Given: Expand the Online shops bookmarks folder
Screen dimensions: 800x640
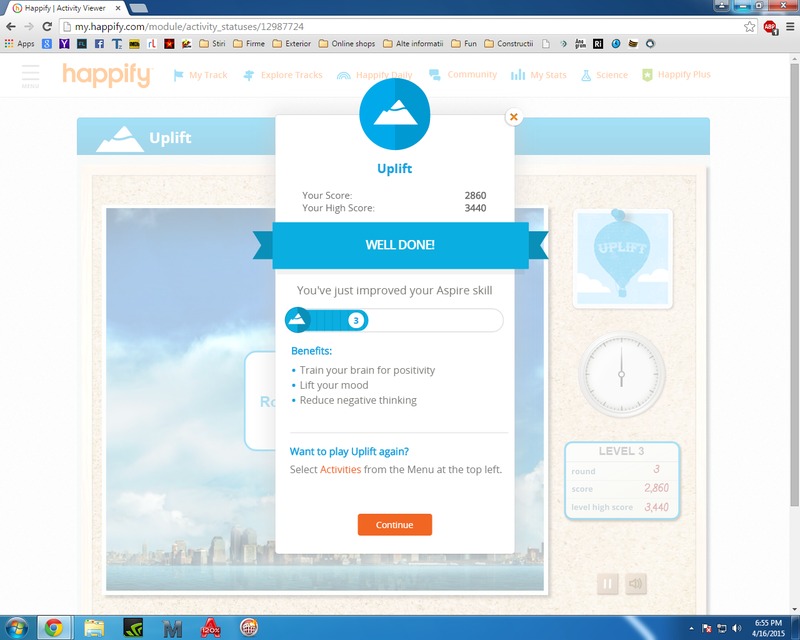Looking at the screenshot, I should click(x=347, y=44).
